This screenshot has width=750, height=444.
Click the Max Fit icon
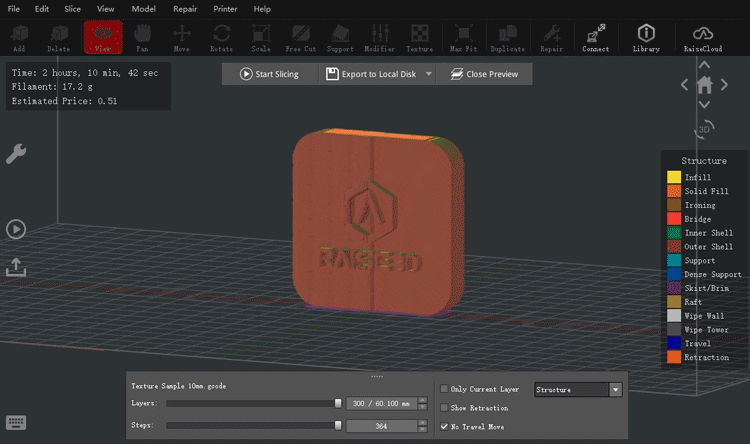pos(463,38)
